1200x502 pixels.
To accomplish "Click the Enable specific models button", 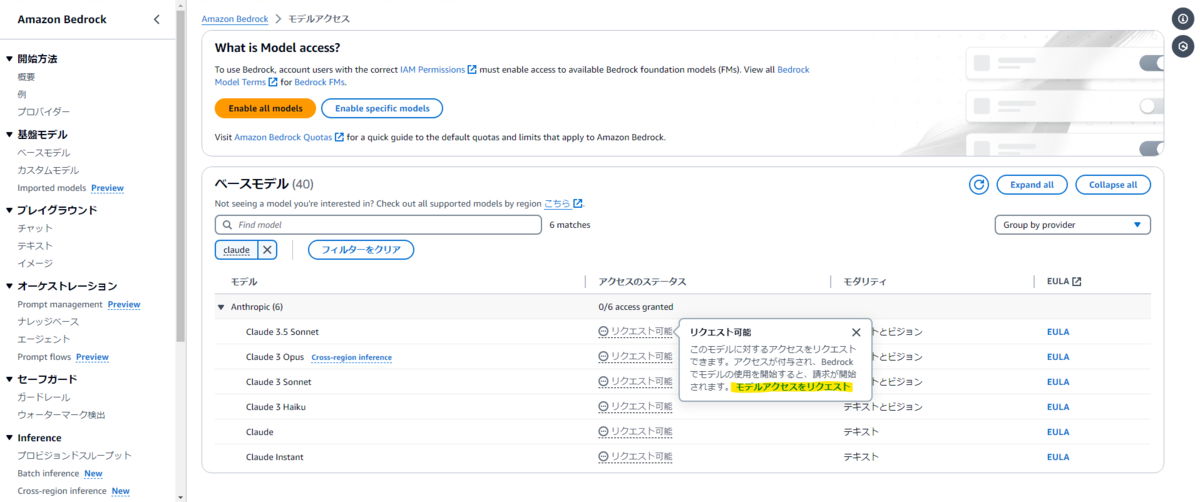I will click(382, 108).
